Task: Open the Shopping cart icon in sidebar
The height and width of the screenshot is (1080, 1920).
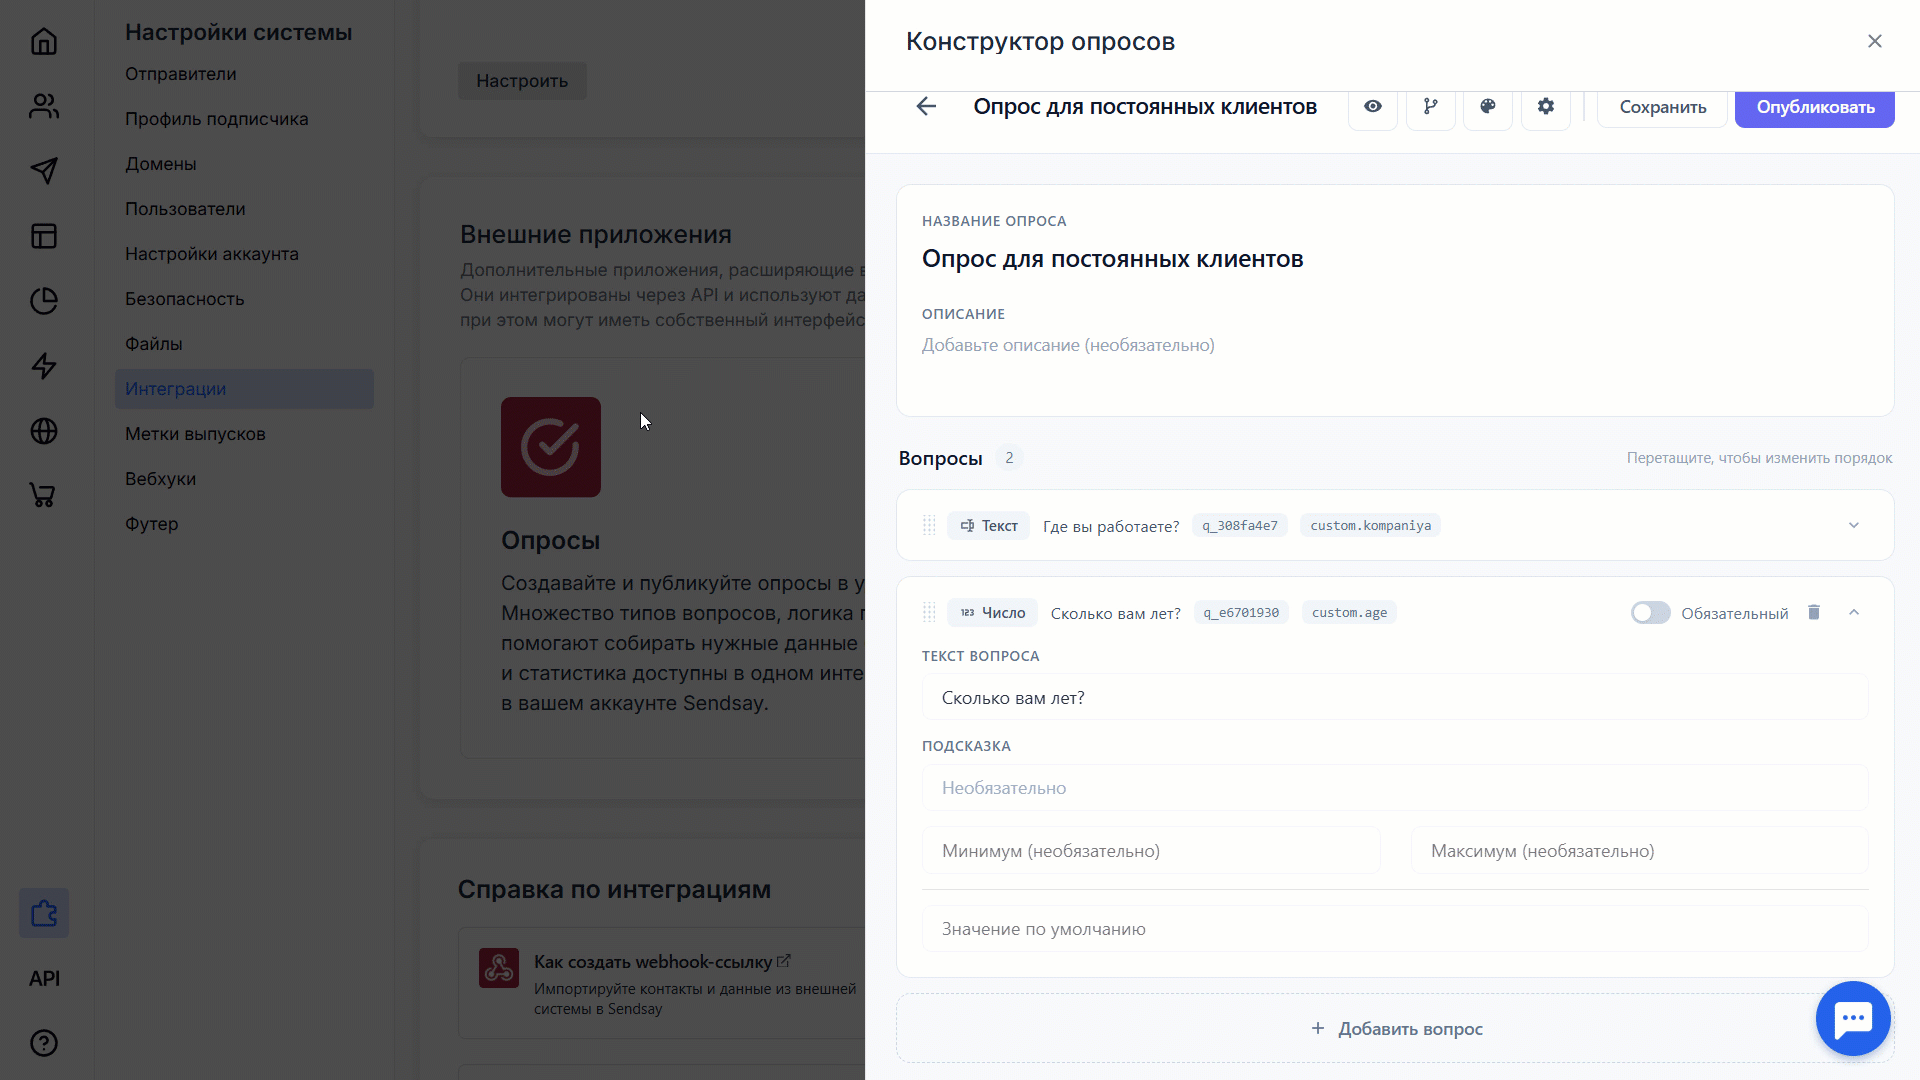Action: coord(44,496)
